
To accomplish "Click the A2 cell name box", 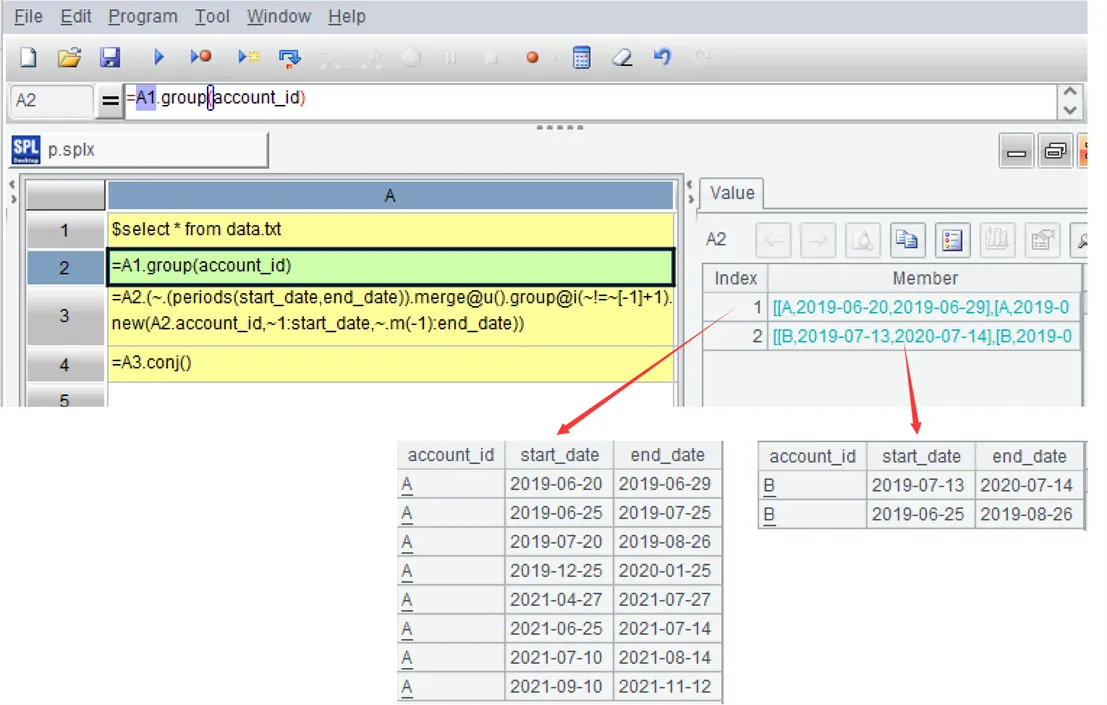I will [x=51, y=100].
